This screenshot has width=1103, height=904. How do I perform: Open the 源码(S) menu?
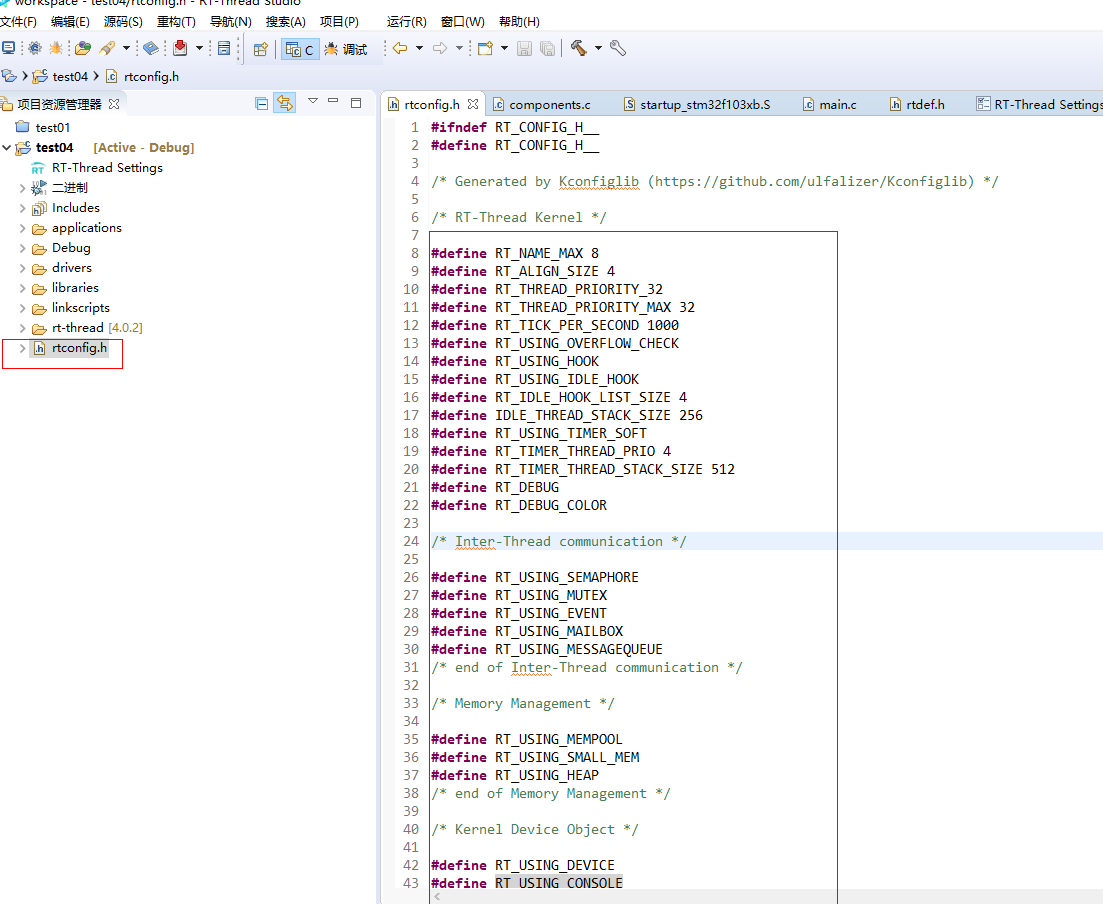(x=123, y=22)
